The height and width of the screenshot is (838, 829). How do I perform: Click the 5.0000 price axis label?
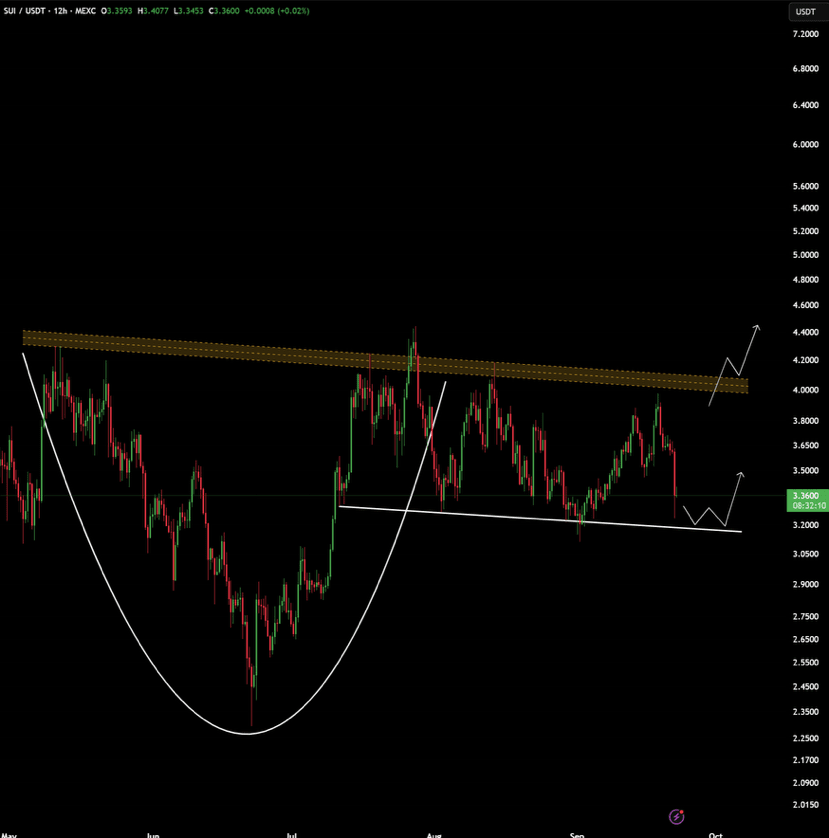point(805,255)
